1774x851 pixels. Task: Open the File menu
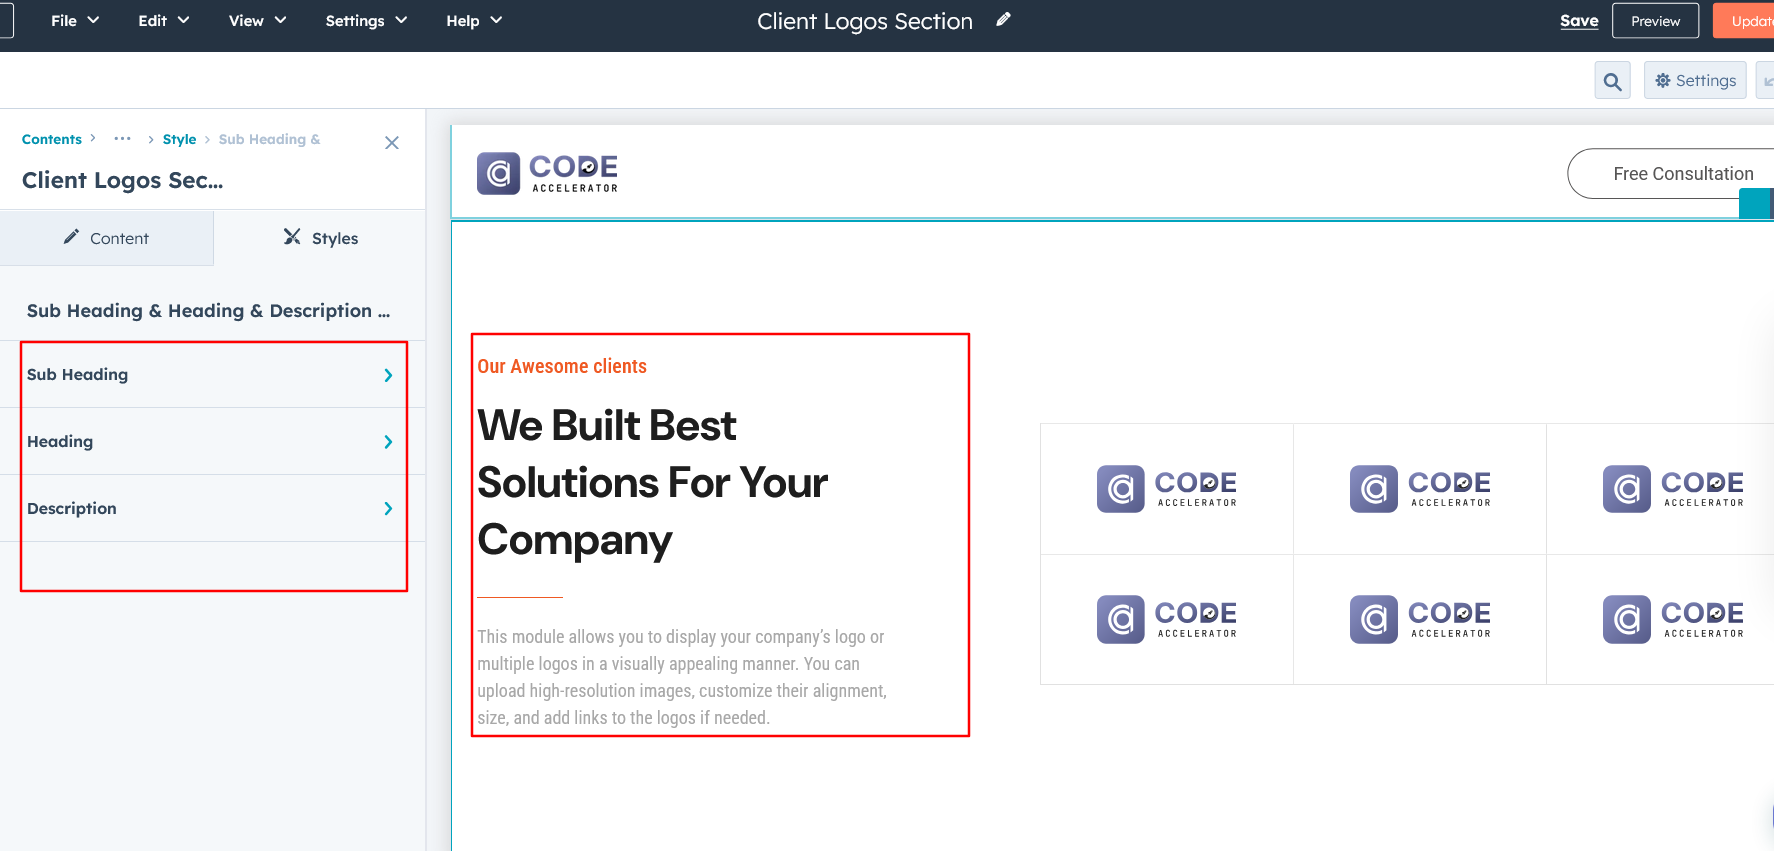tap(75, 21)
